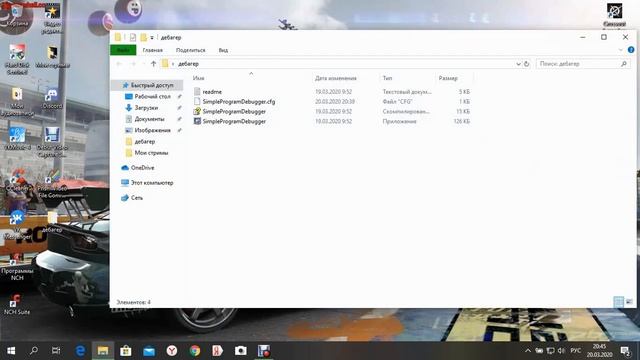Open notification center icon
The width and height of the screenshot is (640, 360).
pyautogui.click(x=624, y=351)
